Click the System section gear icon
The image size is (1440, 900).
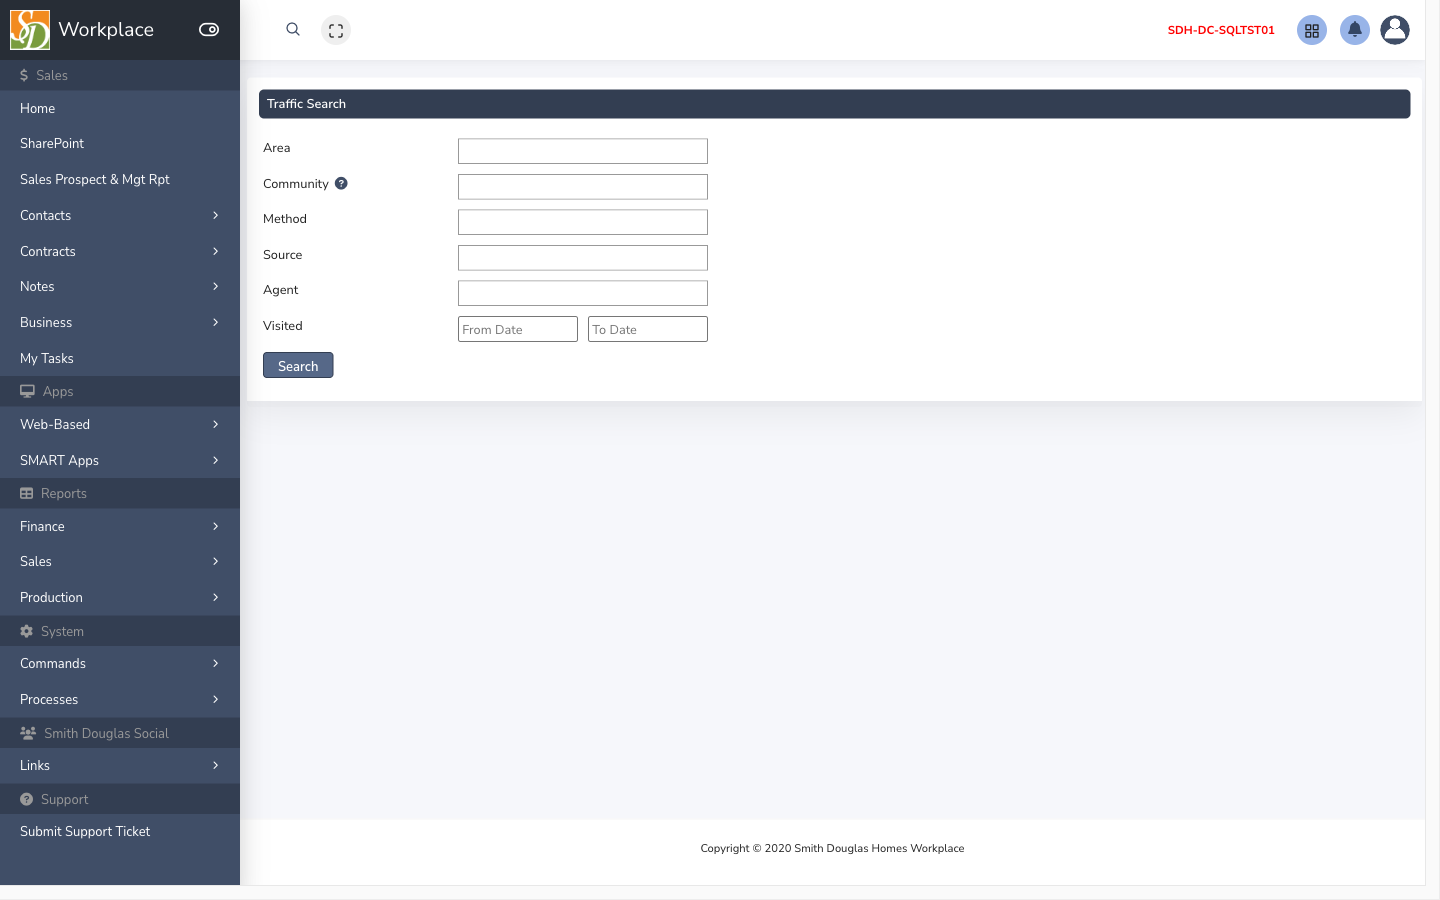[x=27, y=631]
